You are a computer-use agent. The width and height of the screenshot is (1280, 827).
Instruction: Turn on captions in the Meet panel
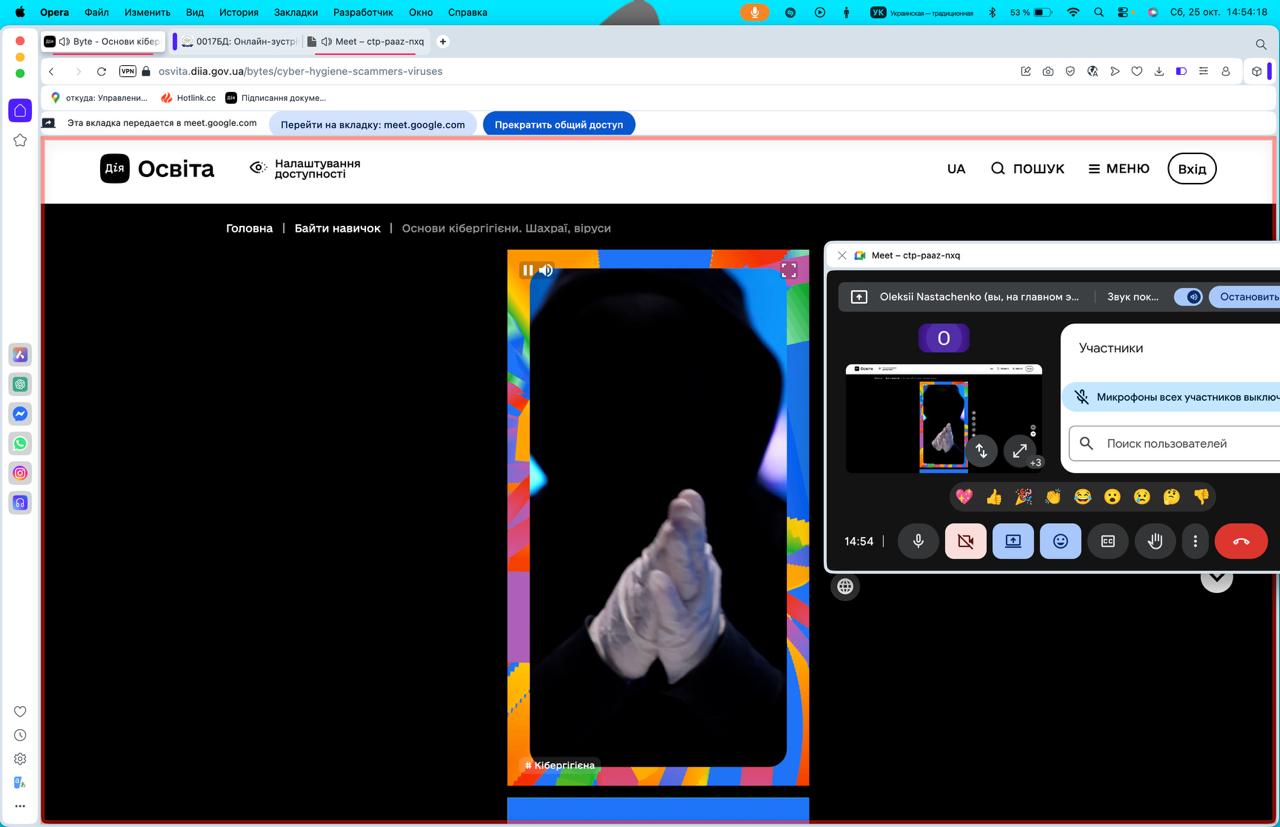click(1107, 541)
